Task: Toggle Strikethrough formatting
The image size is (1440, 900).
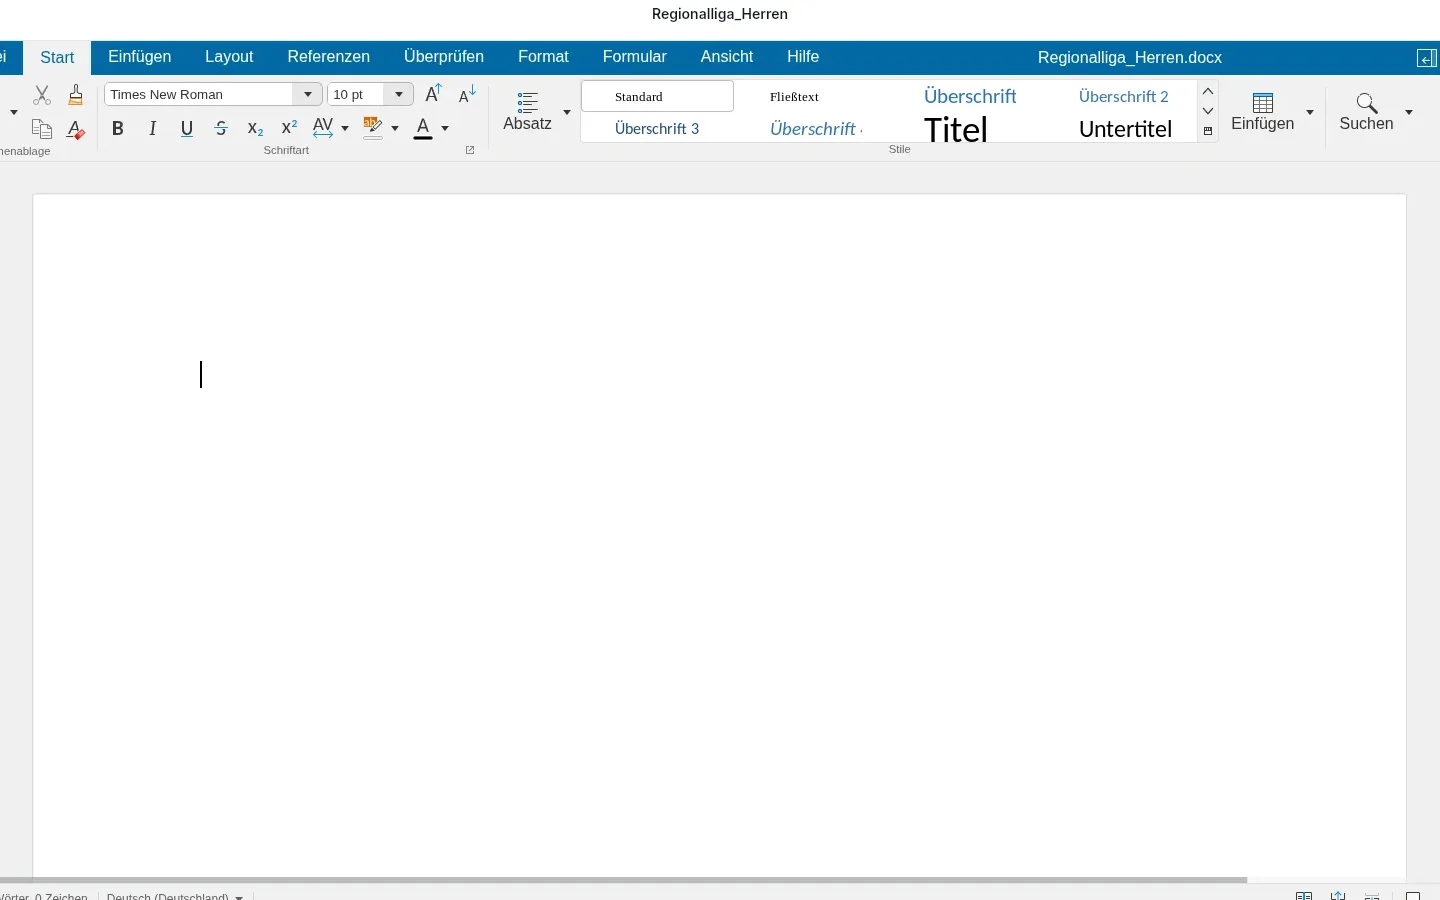Action: pos(221,128)
